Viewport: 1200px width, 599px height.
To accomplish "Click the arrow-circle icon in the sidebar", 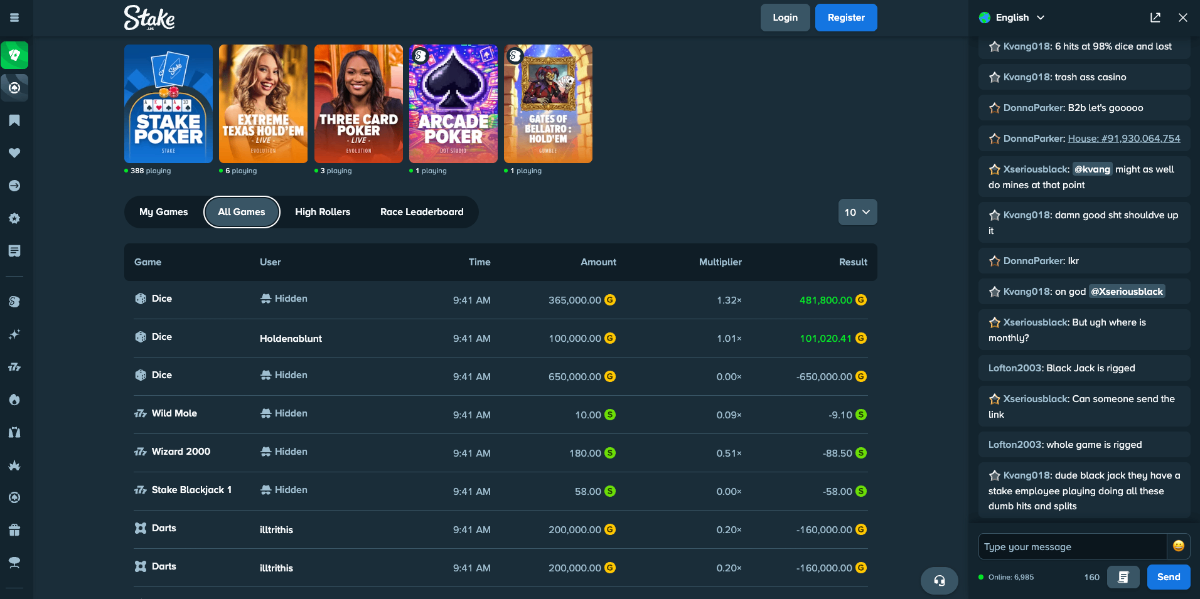I will pos(14,186).
